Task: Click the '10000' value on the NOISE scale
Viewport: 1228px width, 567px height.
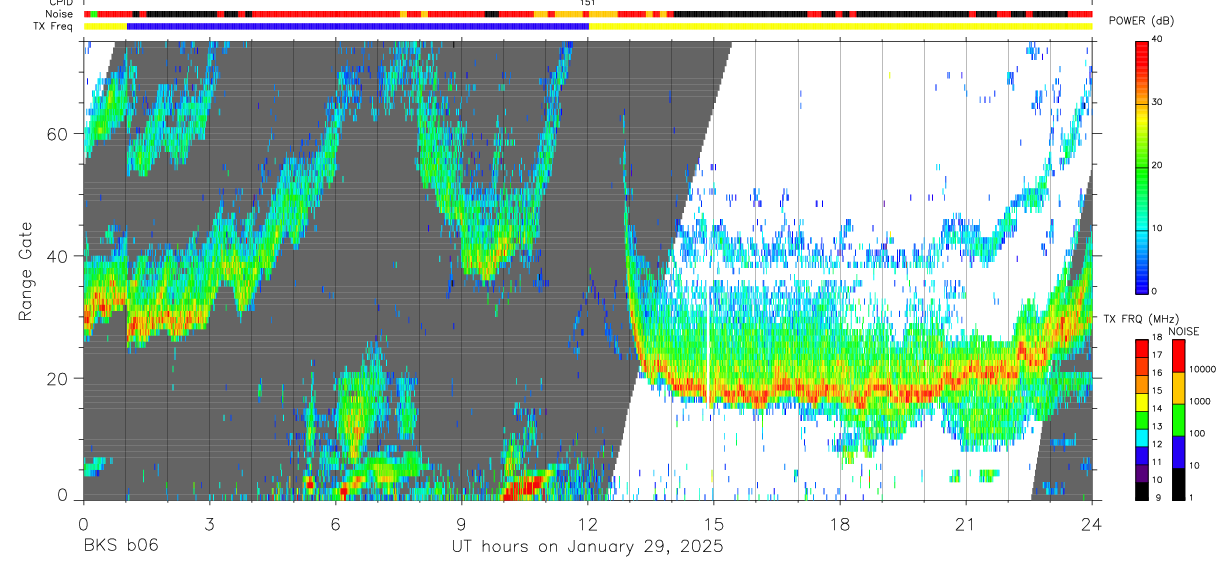Action: [1203, 371]
